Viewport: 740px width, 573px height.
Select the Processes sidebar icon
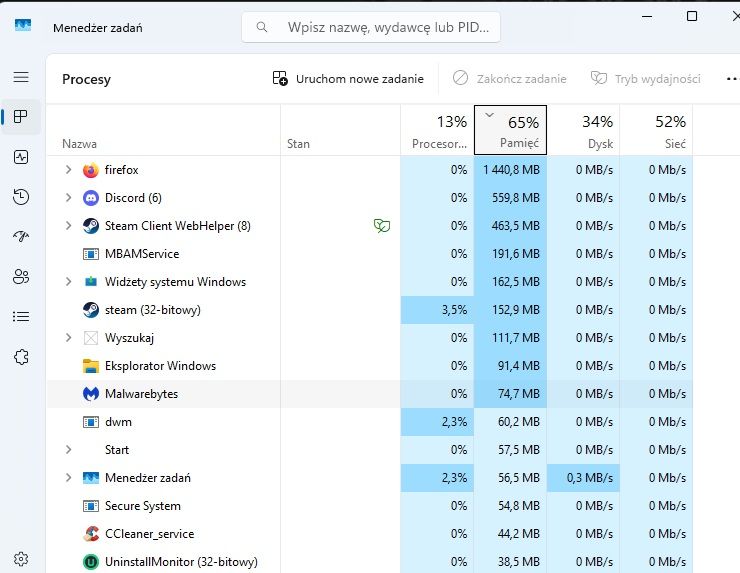click(21, 117)
